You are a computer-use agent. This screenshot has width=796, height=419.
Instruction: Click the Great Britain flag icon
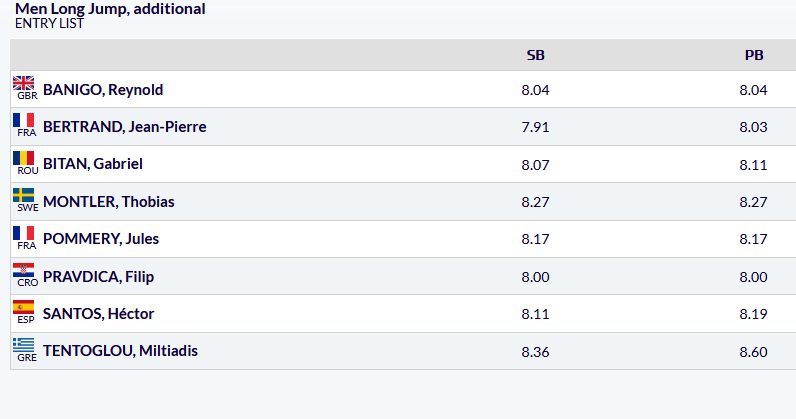pos(24,83)
